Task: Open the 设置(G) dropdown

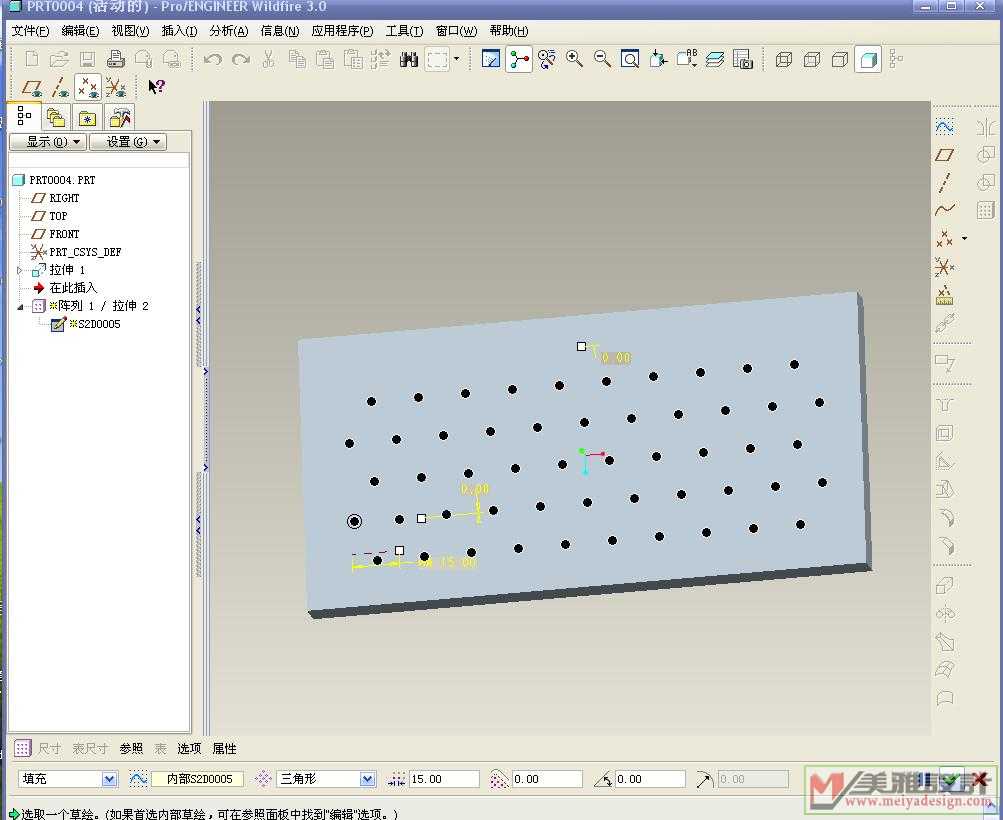Action: [128, 141]
